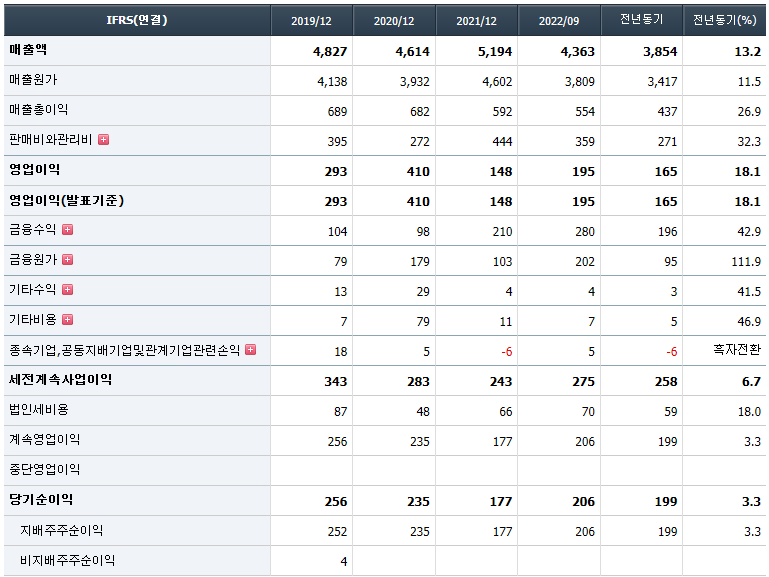Click the 금융수익 label text
The width and height of the screenshot is (769, 577).
point(32,229)
